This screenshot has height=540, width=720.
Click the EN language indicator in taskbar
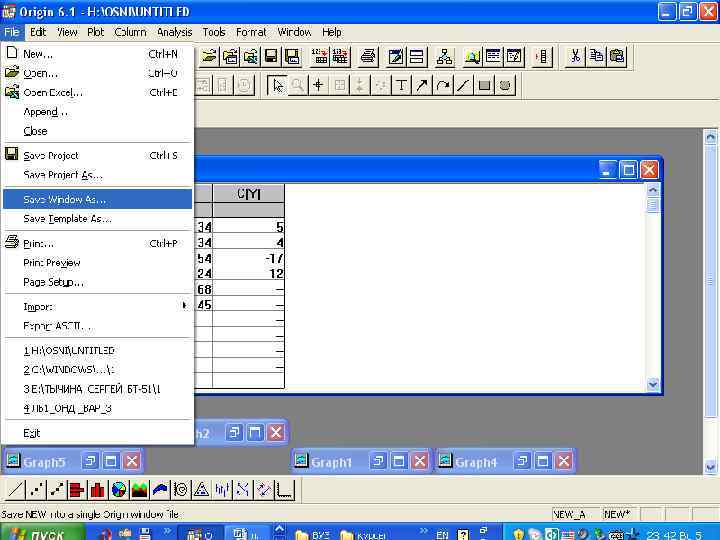(442, 534)
